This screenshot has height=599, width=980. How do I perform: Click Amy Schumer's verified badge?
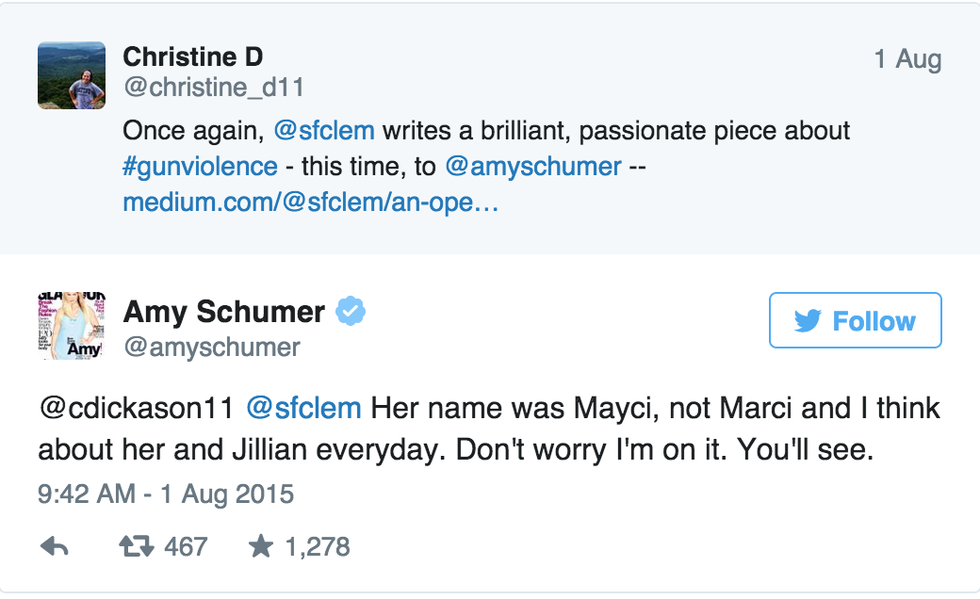[x=349, y=312]
